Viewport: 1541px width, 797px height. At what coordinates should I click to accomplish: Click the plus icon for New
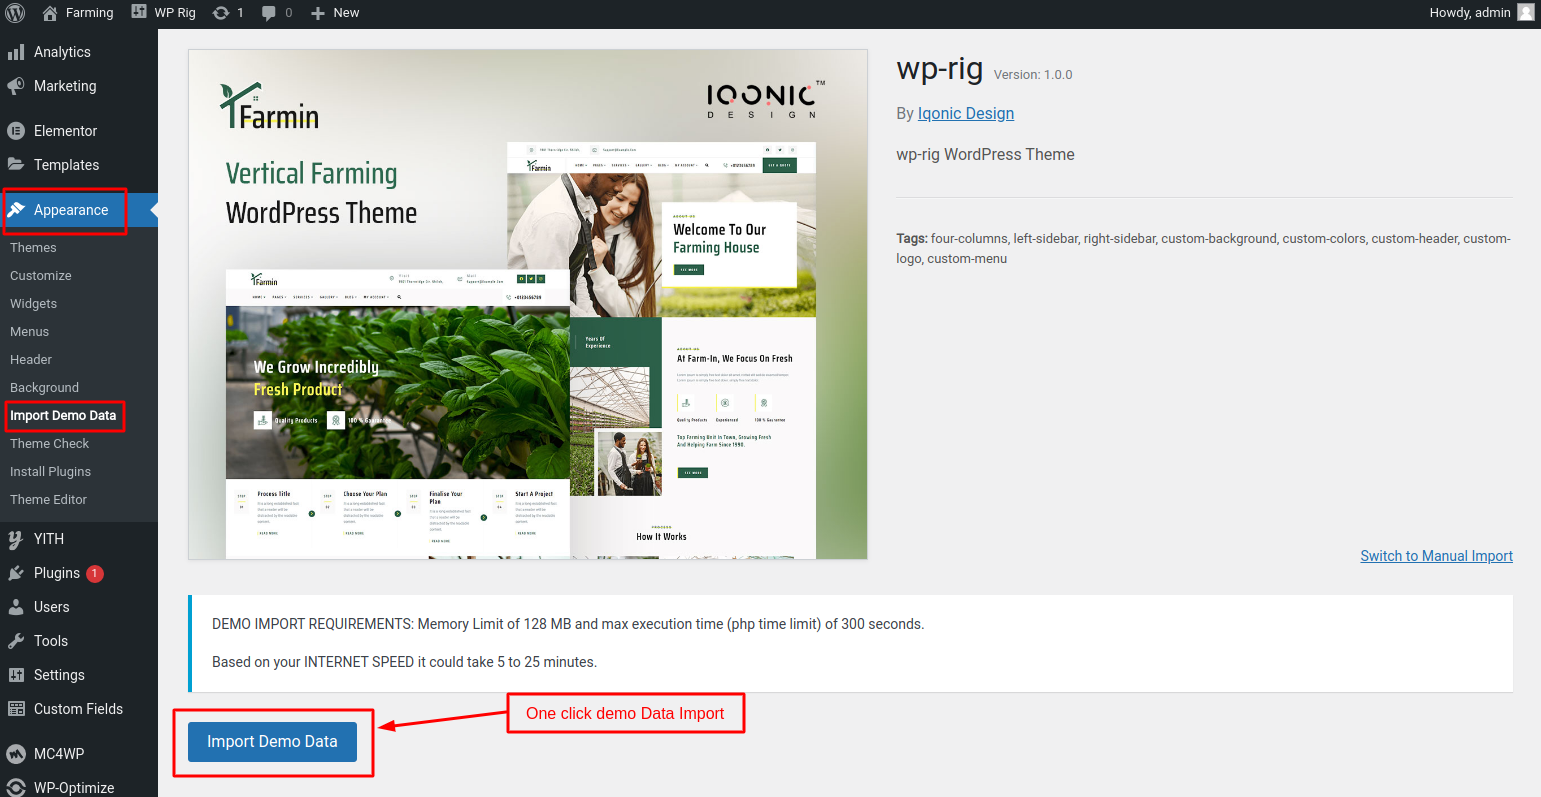coord(318,13)
